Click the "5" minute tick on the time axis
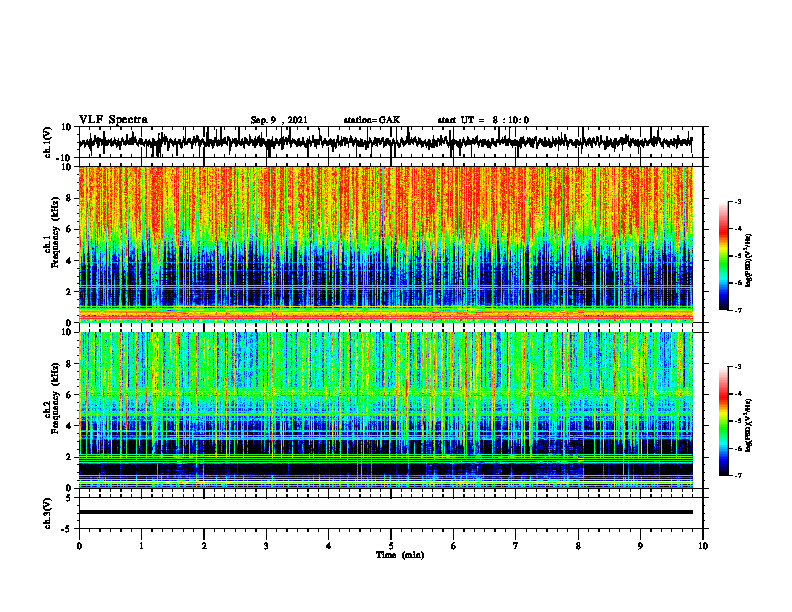The image size is (792, 612). pyautogui.click(x=391, y=546)
